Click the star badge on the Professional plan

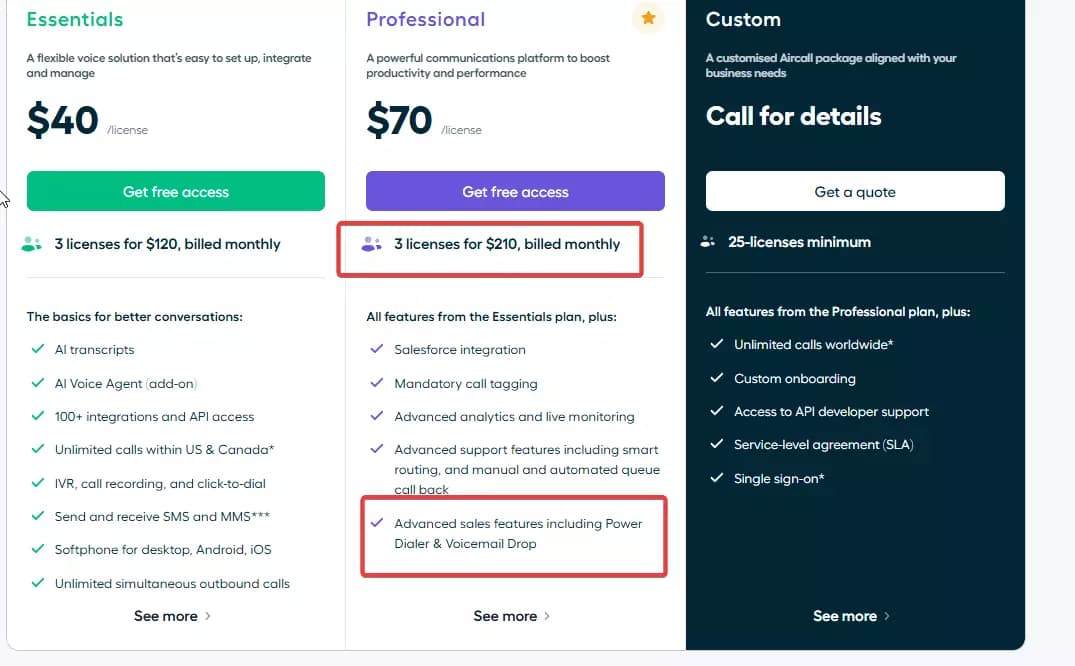pos(648,18)
